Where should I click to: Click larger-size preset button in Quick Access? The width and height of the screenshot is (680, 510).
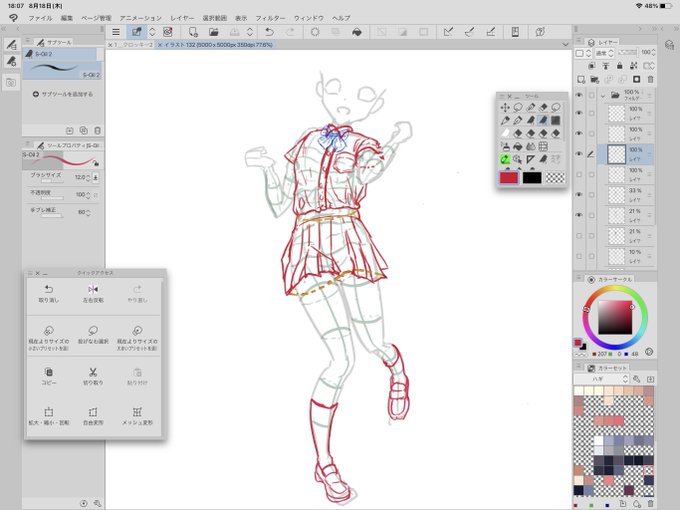137,338
